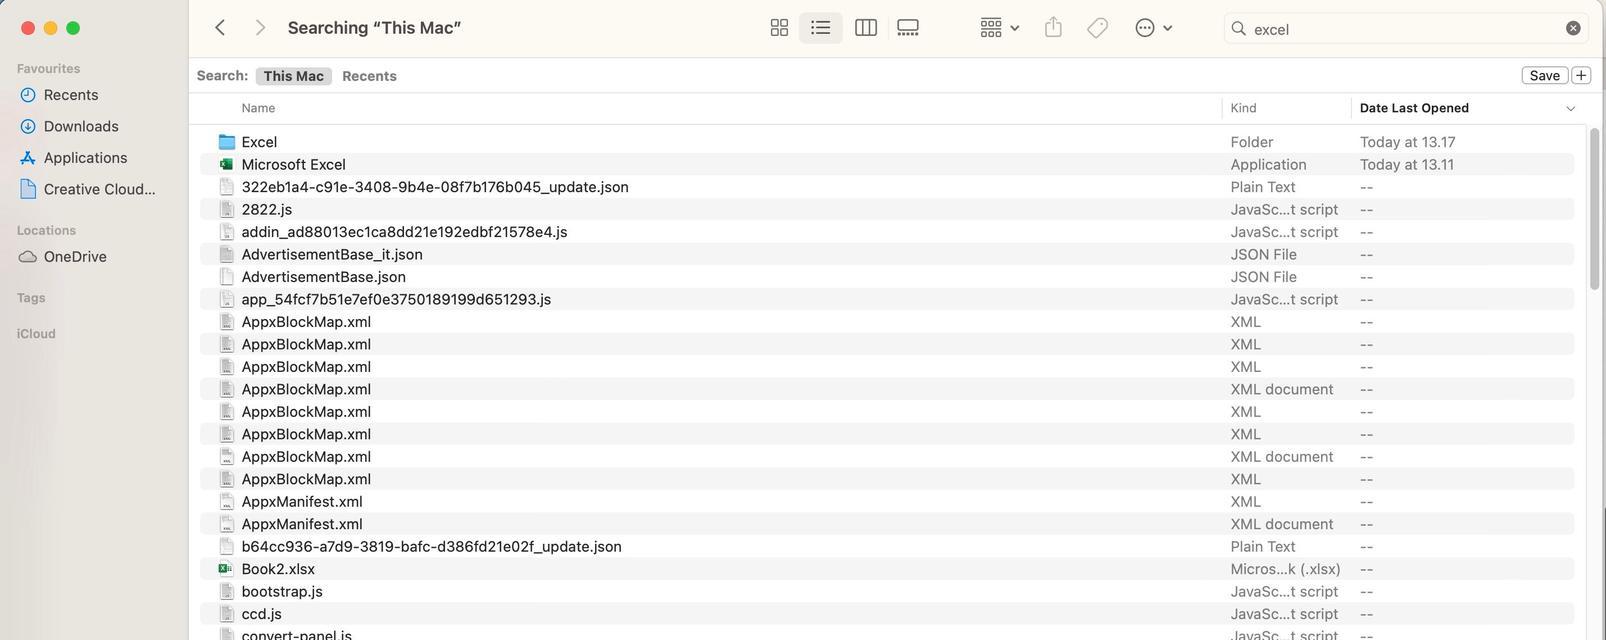Select file 322eb1a4-c91e-3408-9b4e-08f7b176b045_update.json
The image size is (1606, 640).
tap(435, 187)
